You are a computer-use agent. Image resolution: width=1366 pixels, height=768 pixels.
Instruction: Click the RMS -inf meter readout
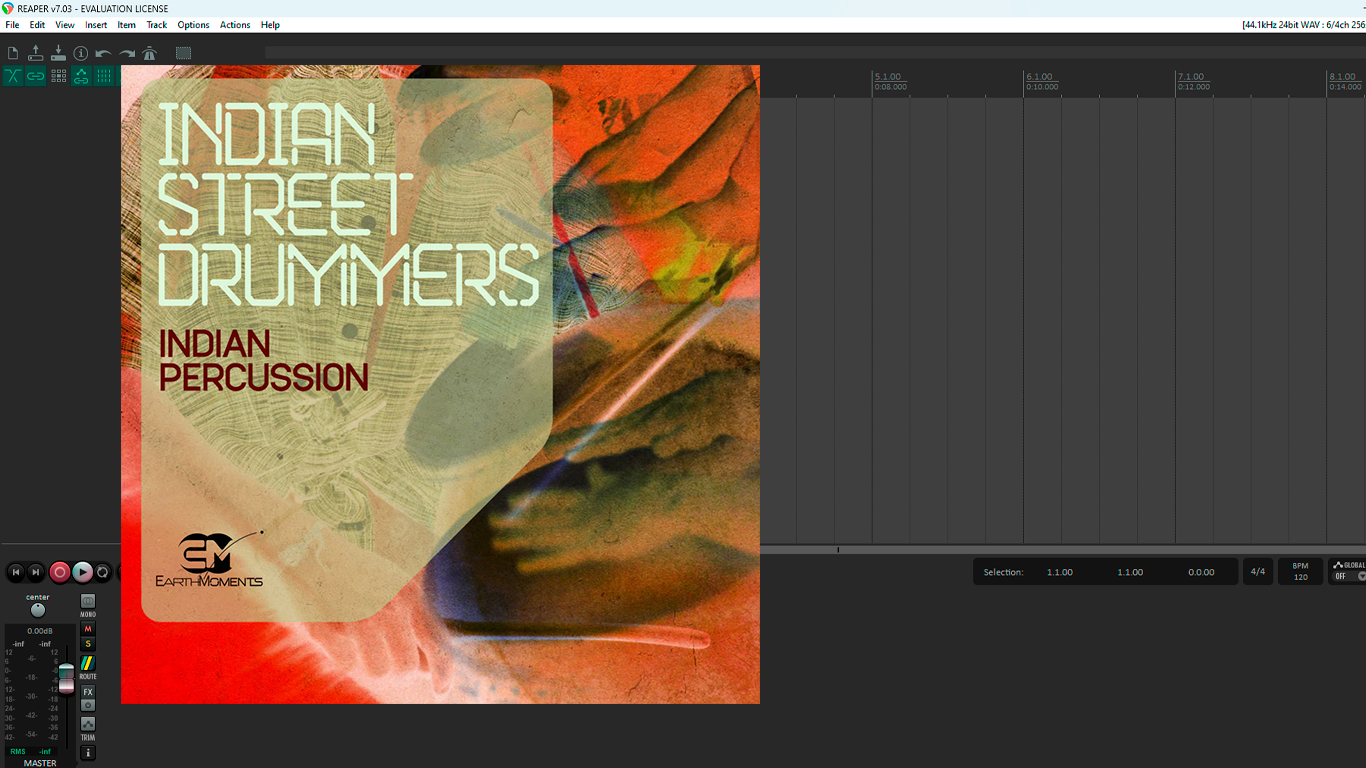(x=30, y=751)
